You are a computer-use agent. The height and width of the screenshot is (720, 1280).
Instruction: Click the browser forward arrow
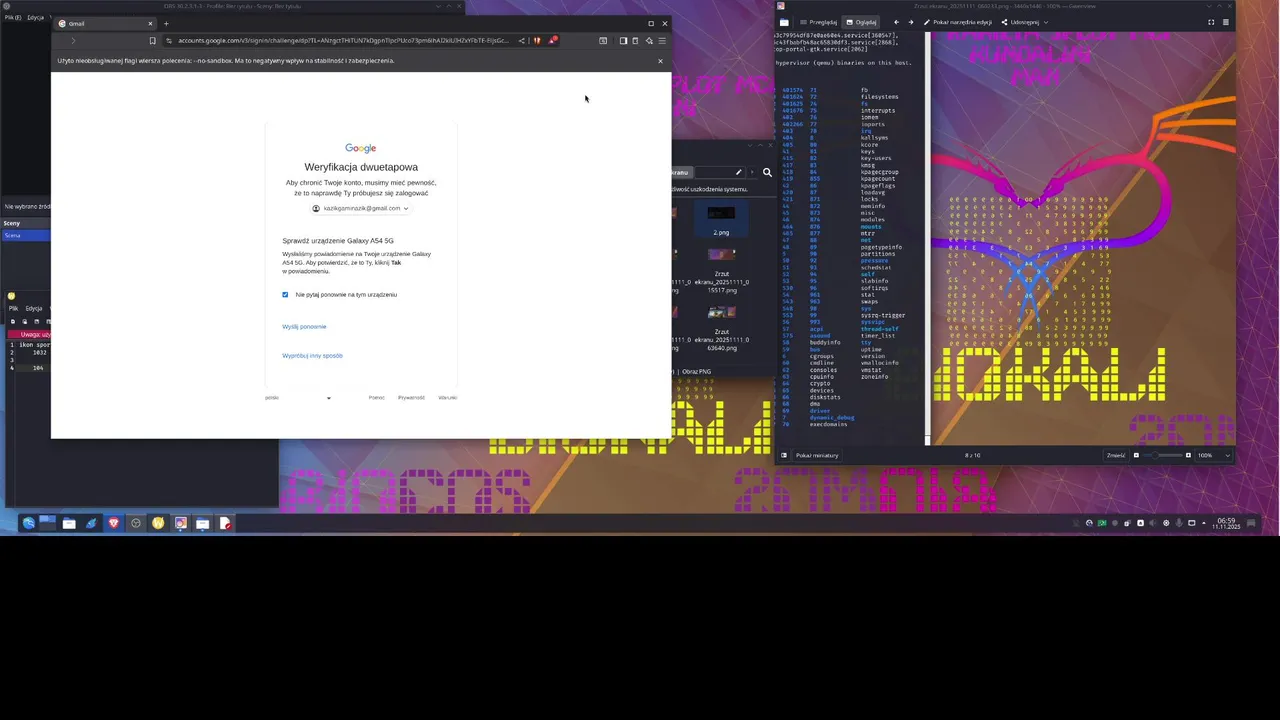73,41
